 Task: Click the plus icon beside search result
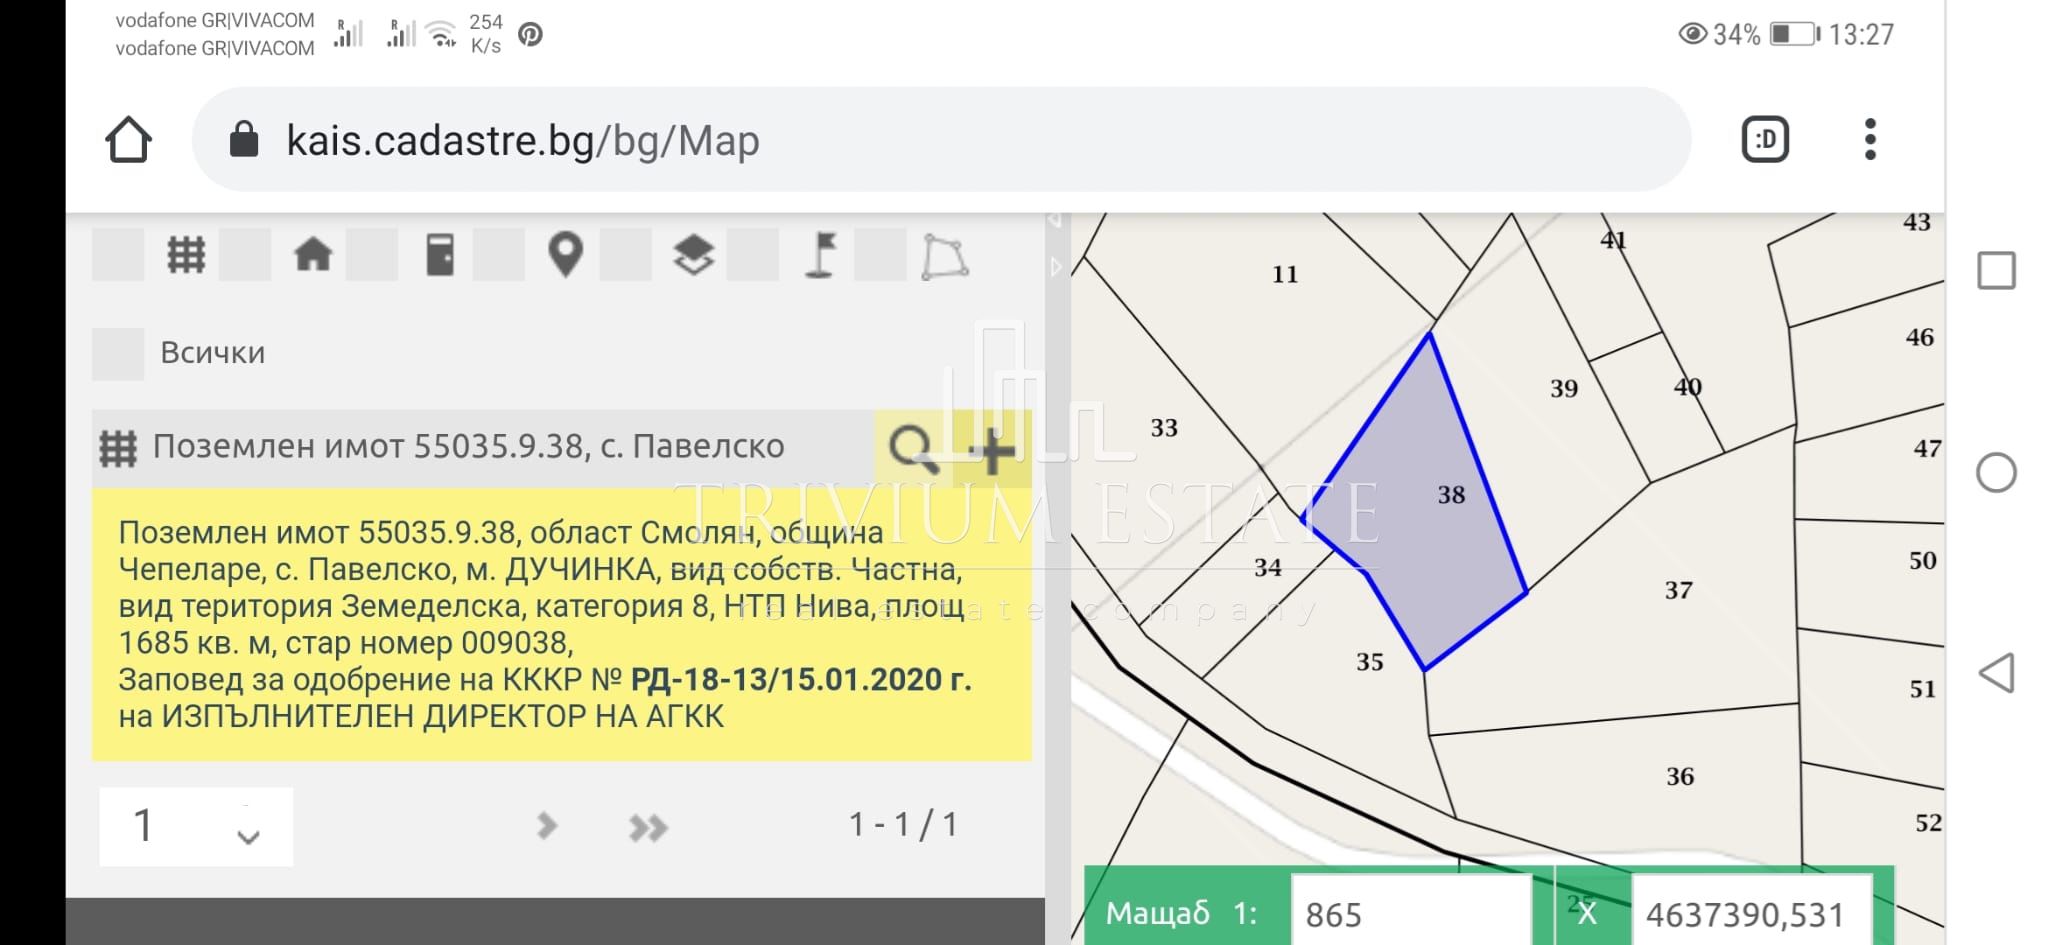(992, 449)
